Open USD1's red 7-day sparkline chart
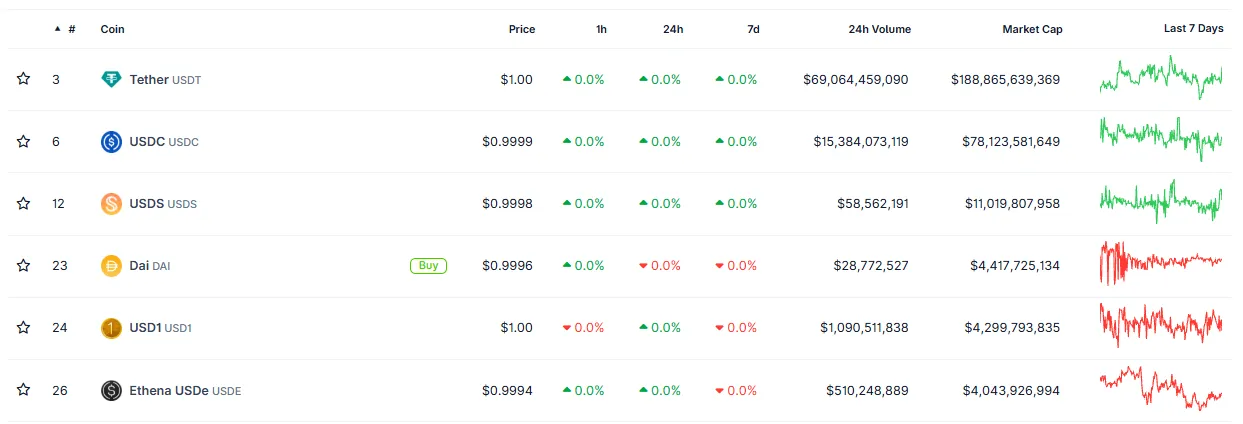This screenshot has width=1243, height=424. coord(1160,327)
